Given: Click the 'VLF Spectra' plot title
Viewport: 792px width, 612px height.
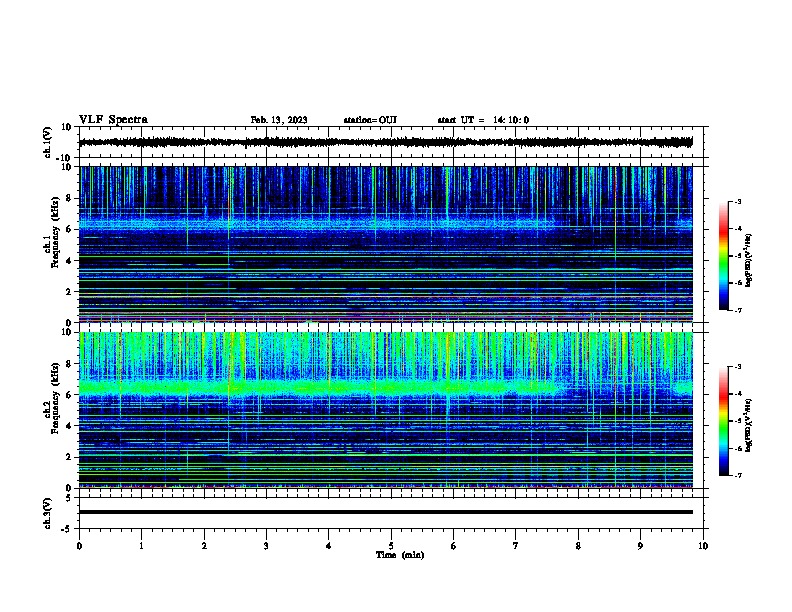Looking at the screenshot, I should [x=113, y=120].
